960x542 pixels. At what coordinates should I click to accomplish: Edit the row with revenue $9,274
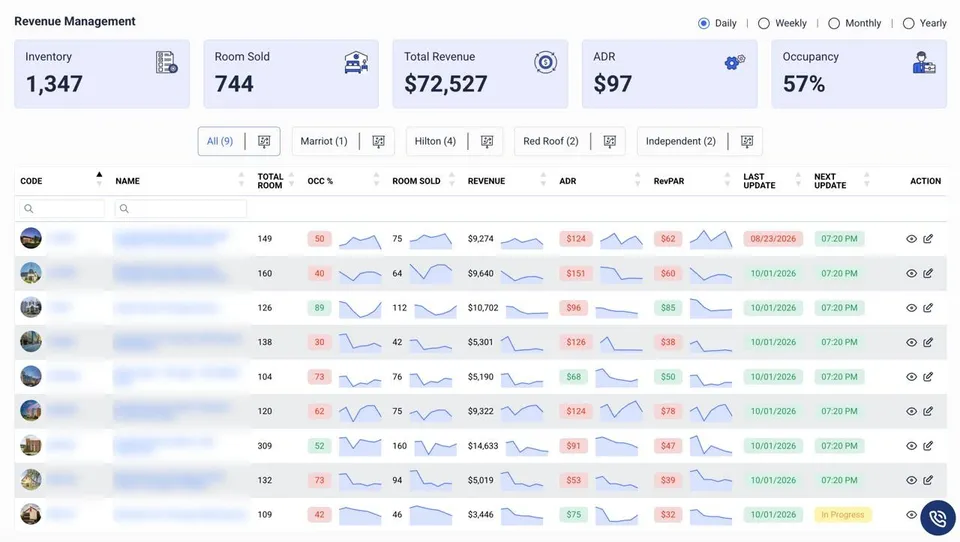928,239
